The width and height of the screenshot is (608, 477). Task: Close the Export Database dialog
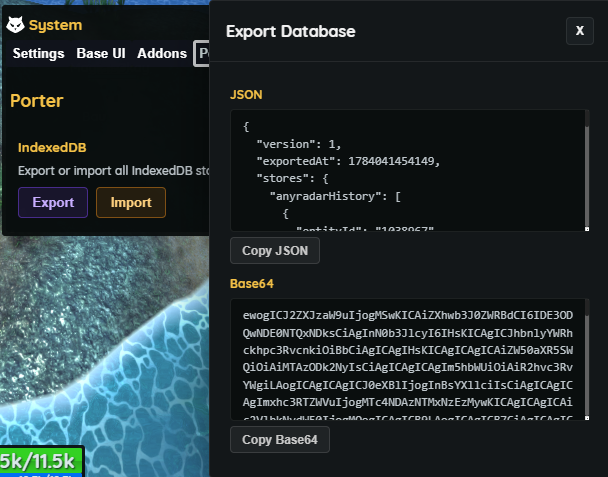(580, 31)
